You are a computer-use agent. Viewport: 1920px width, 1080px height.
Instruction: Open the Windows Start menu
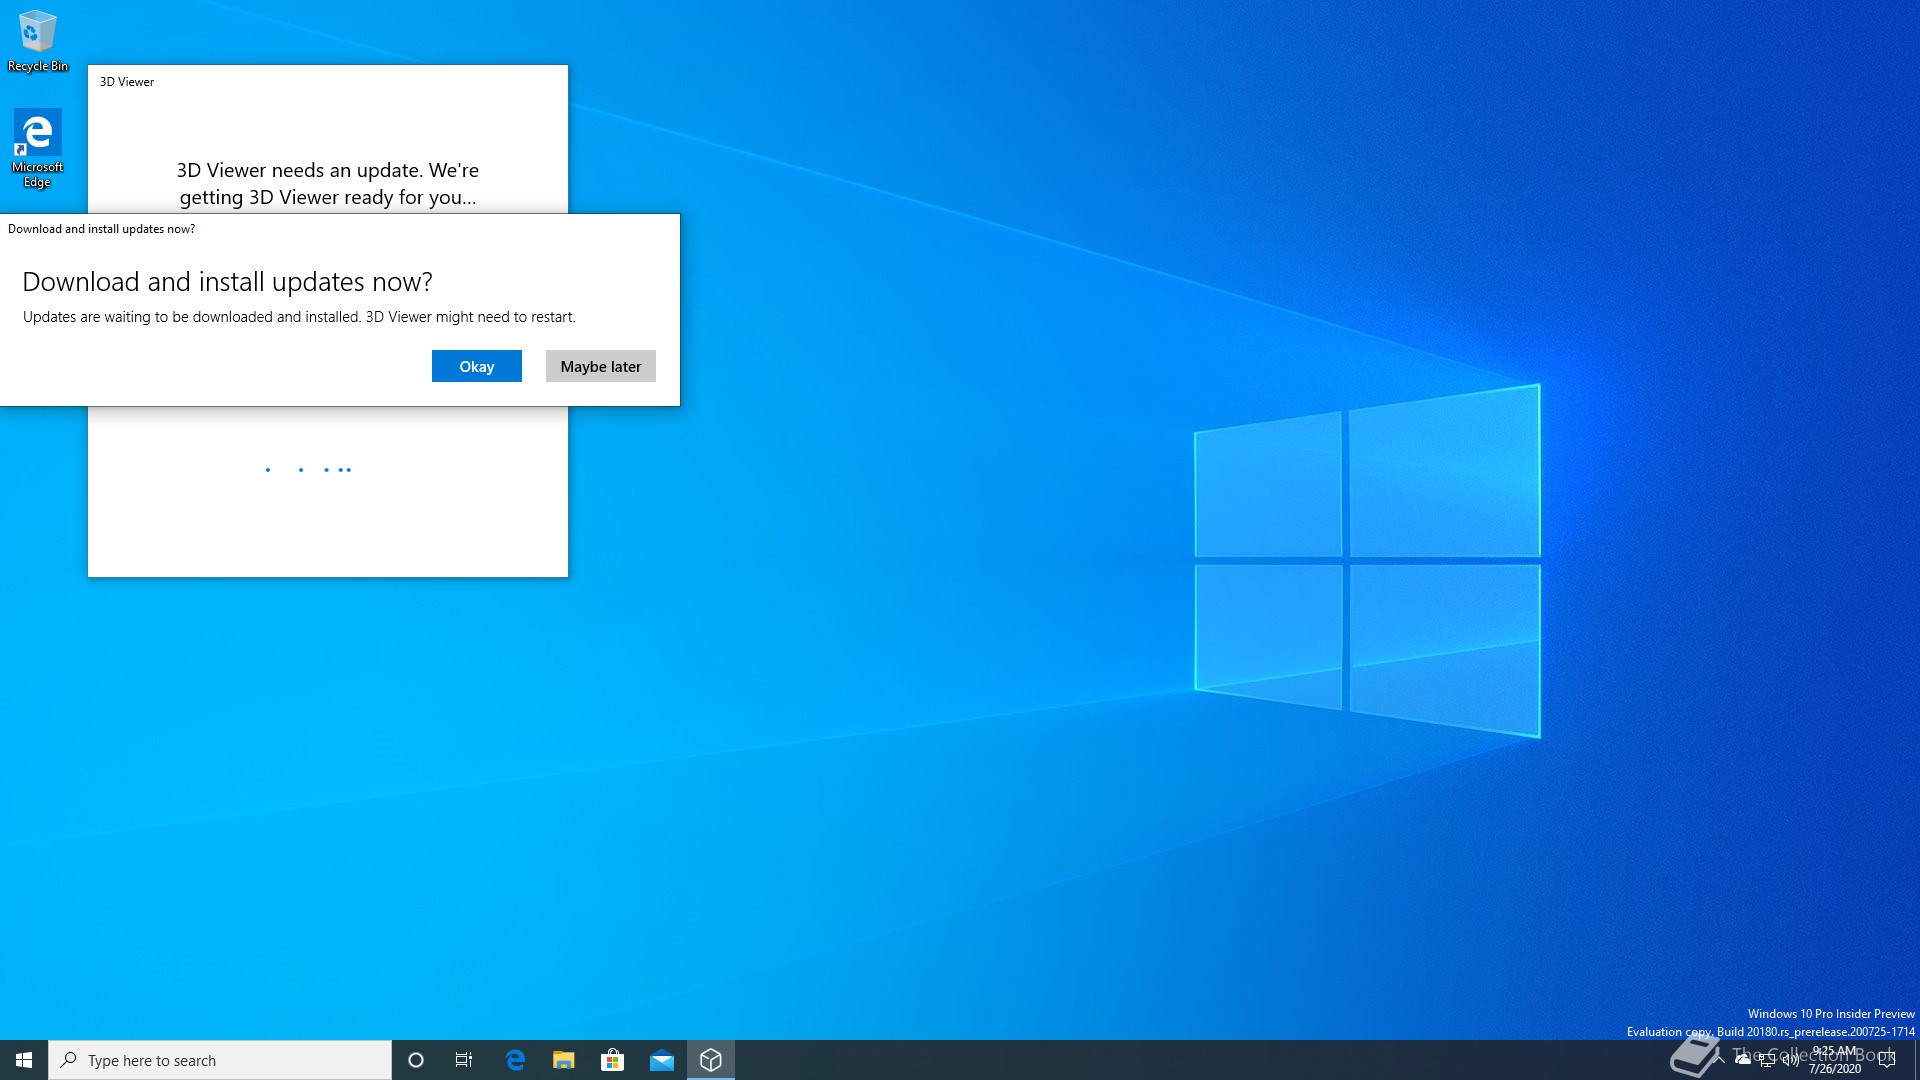point(24,1060)
